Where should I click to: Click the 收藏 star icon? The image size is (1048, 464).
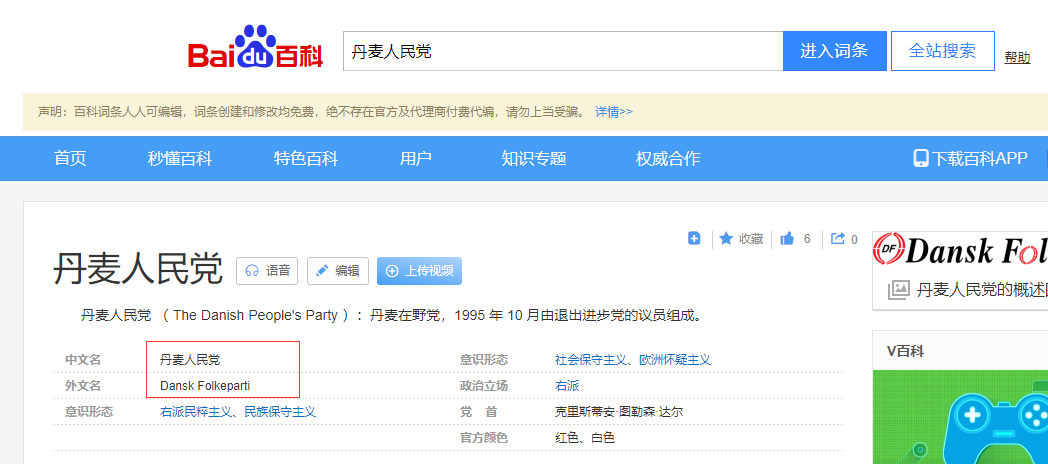pyautogui.click(x=726, y=239)
